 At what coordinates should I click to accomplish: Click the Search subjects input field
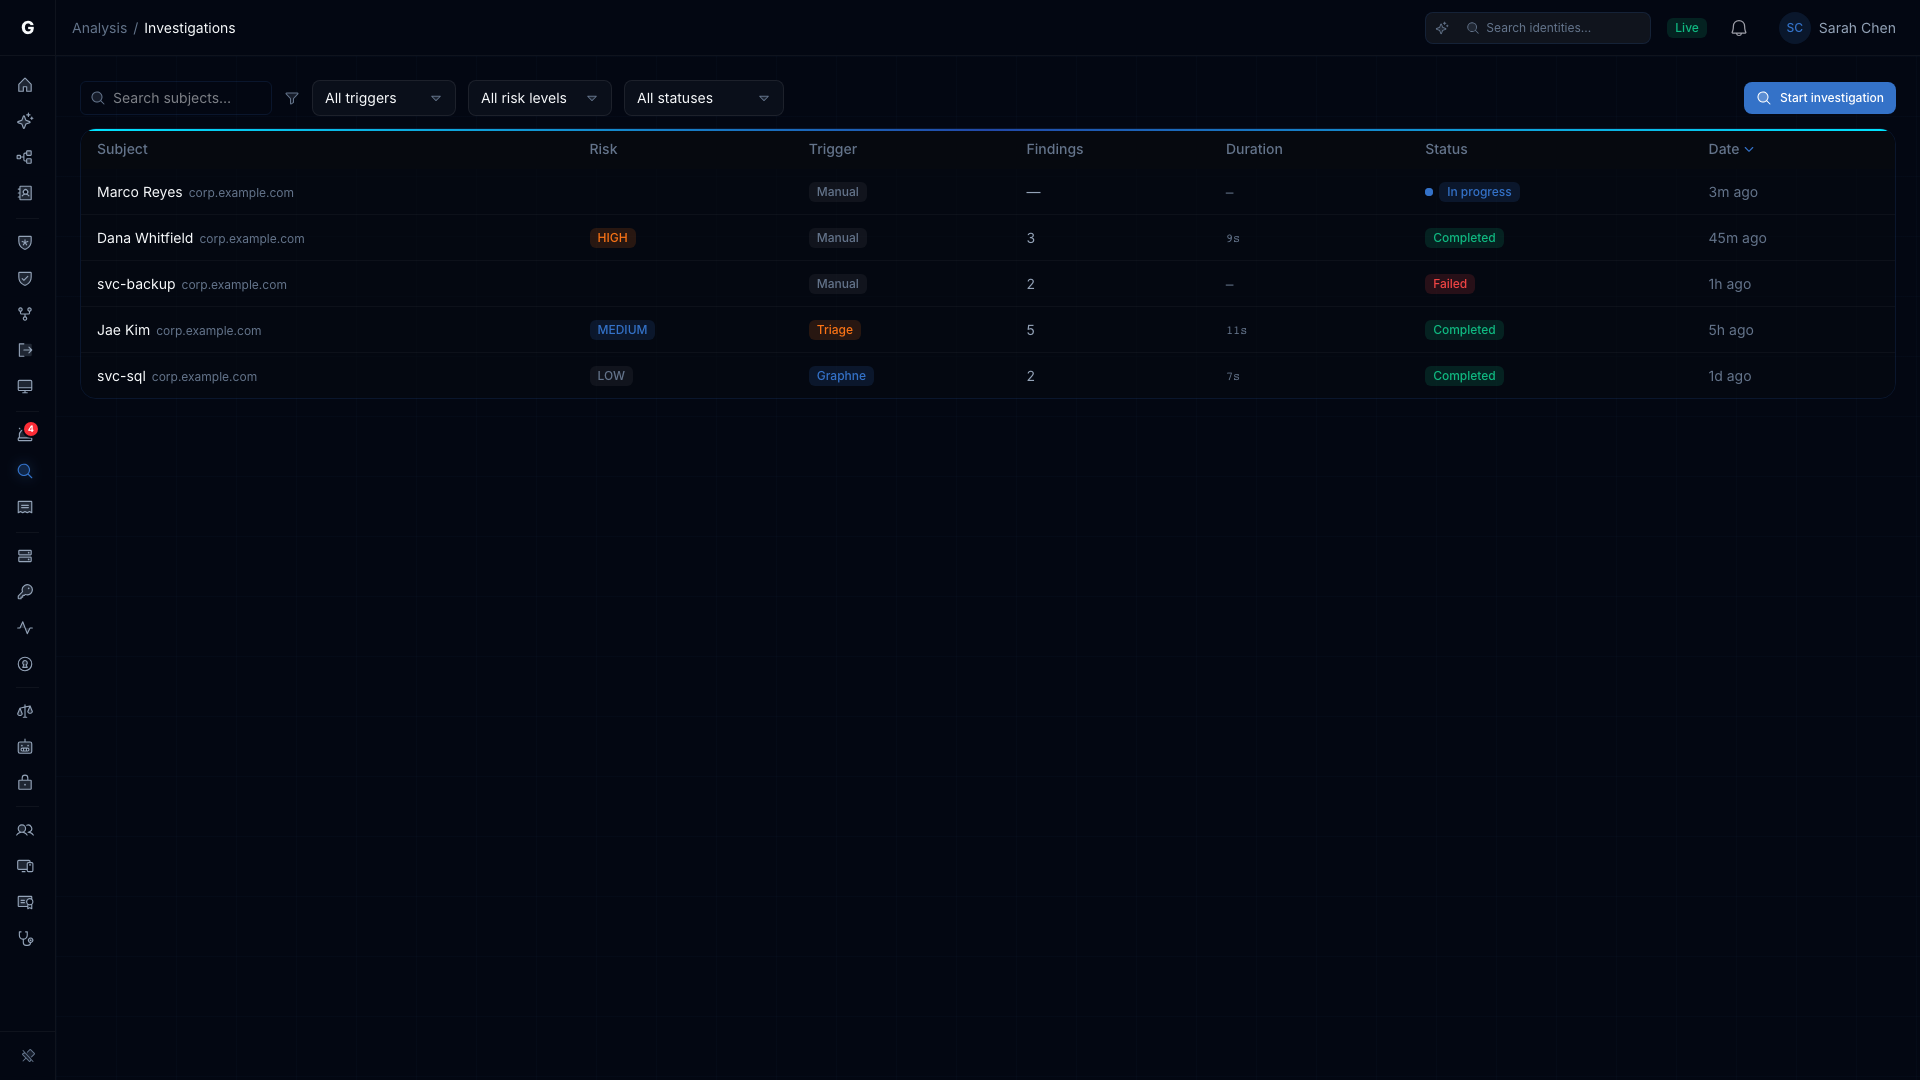tap(176, 98)
